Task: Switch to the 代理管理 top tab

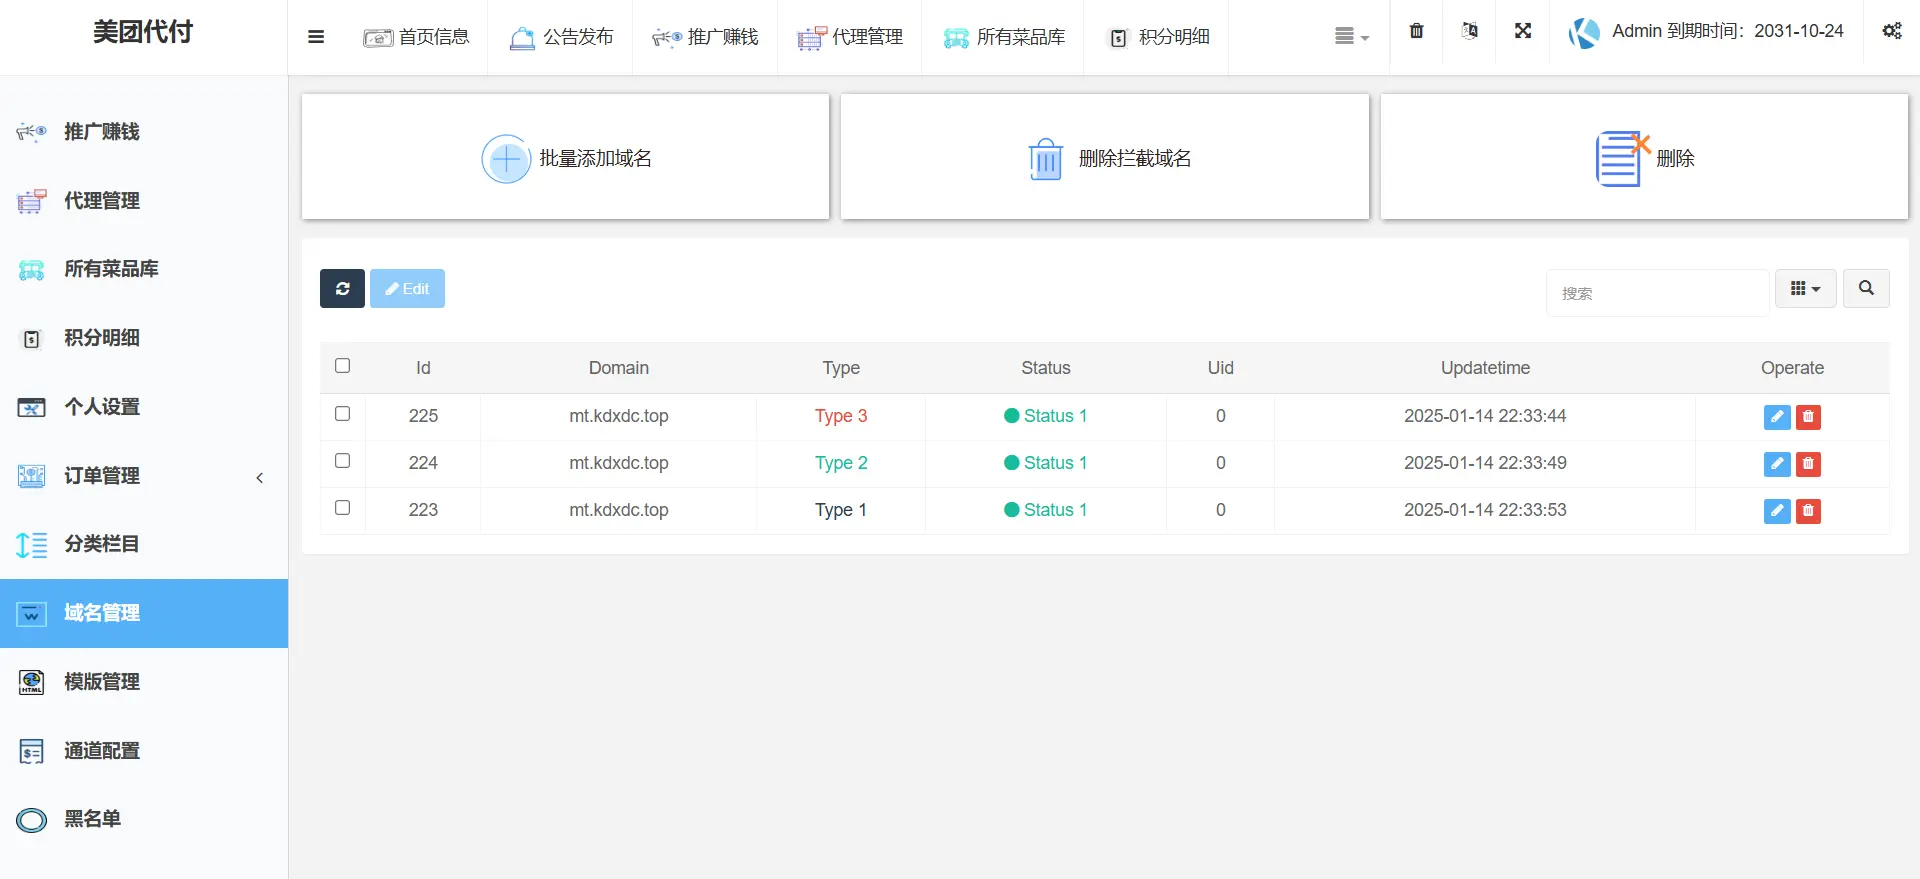Action: (x=850, y=37)
